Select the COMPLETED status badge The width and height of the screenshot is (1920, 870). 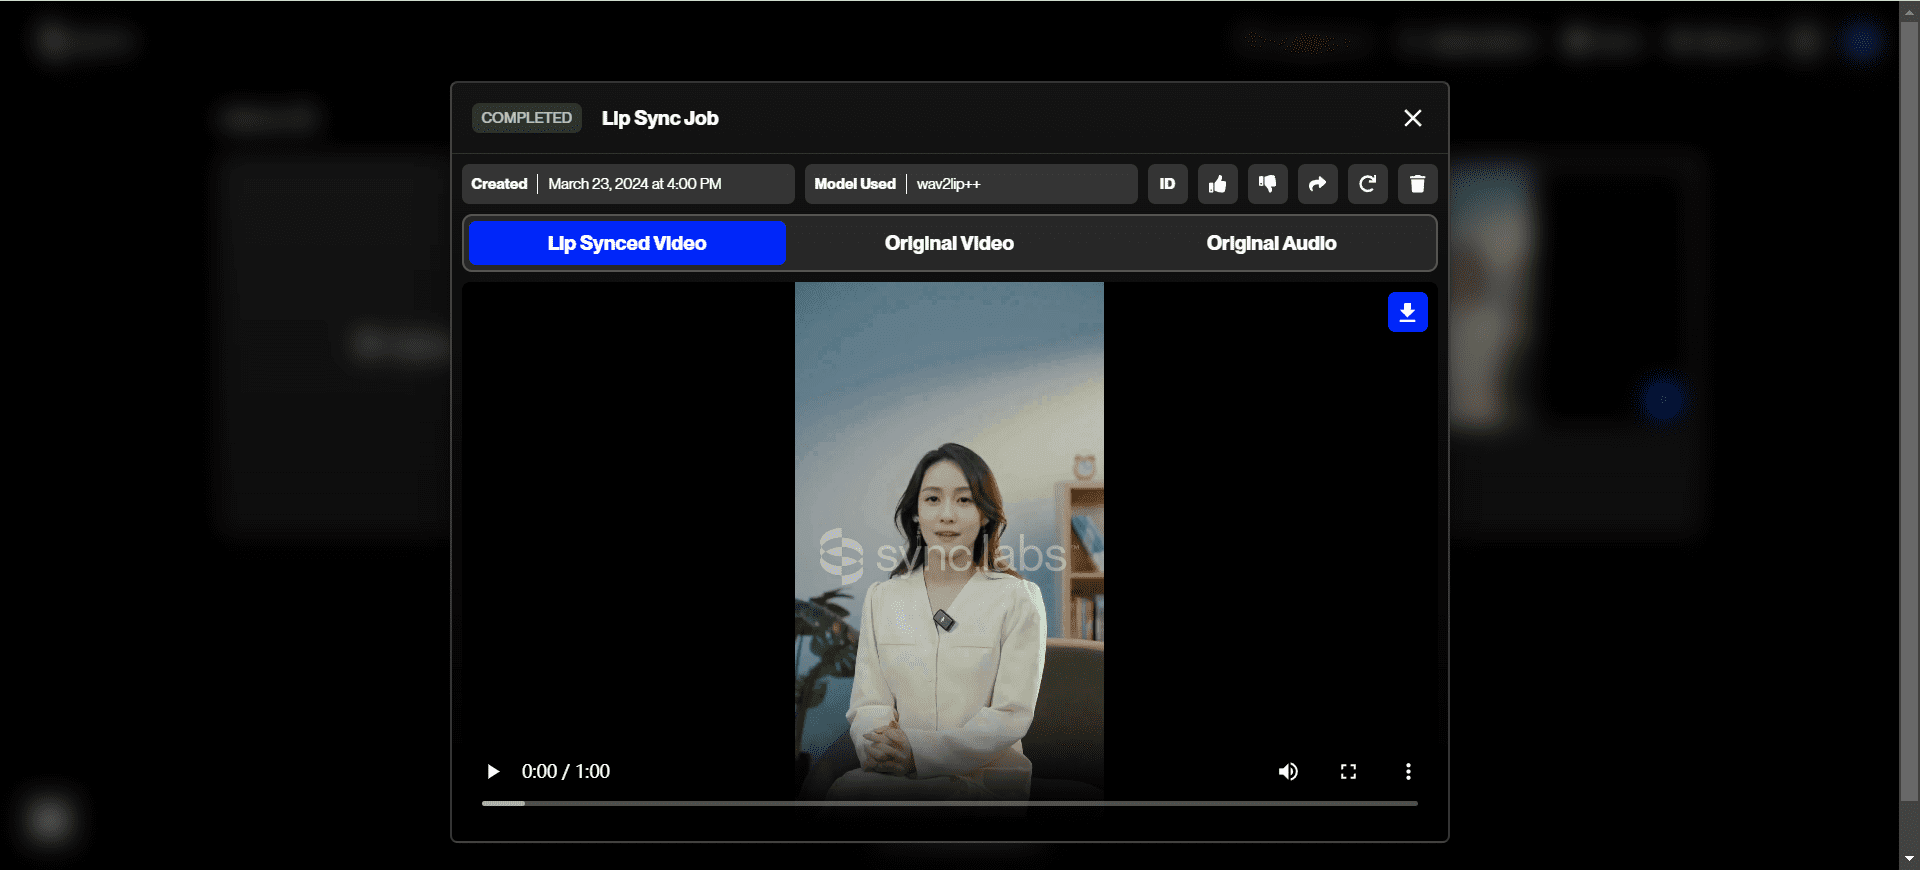click(526, 118)
